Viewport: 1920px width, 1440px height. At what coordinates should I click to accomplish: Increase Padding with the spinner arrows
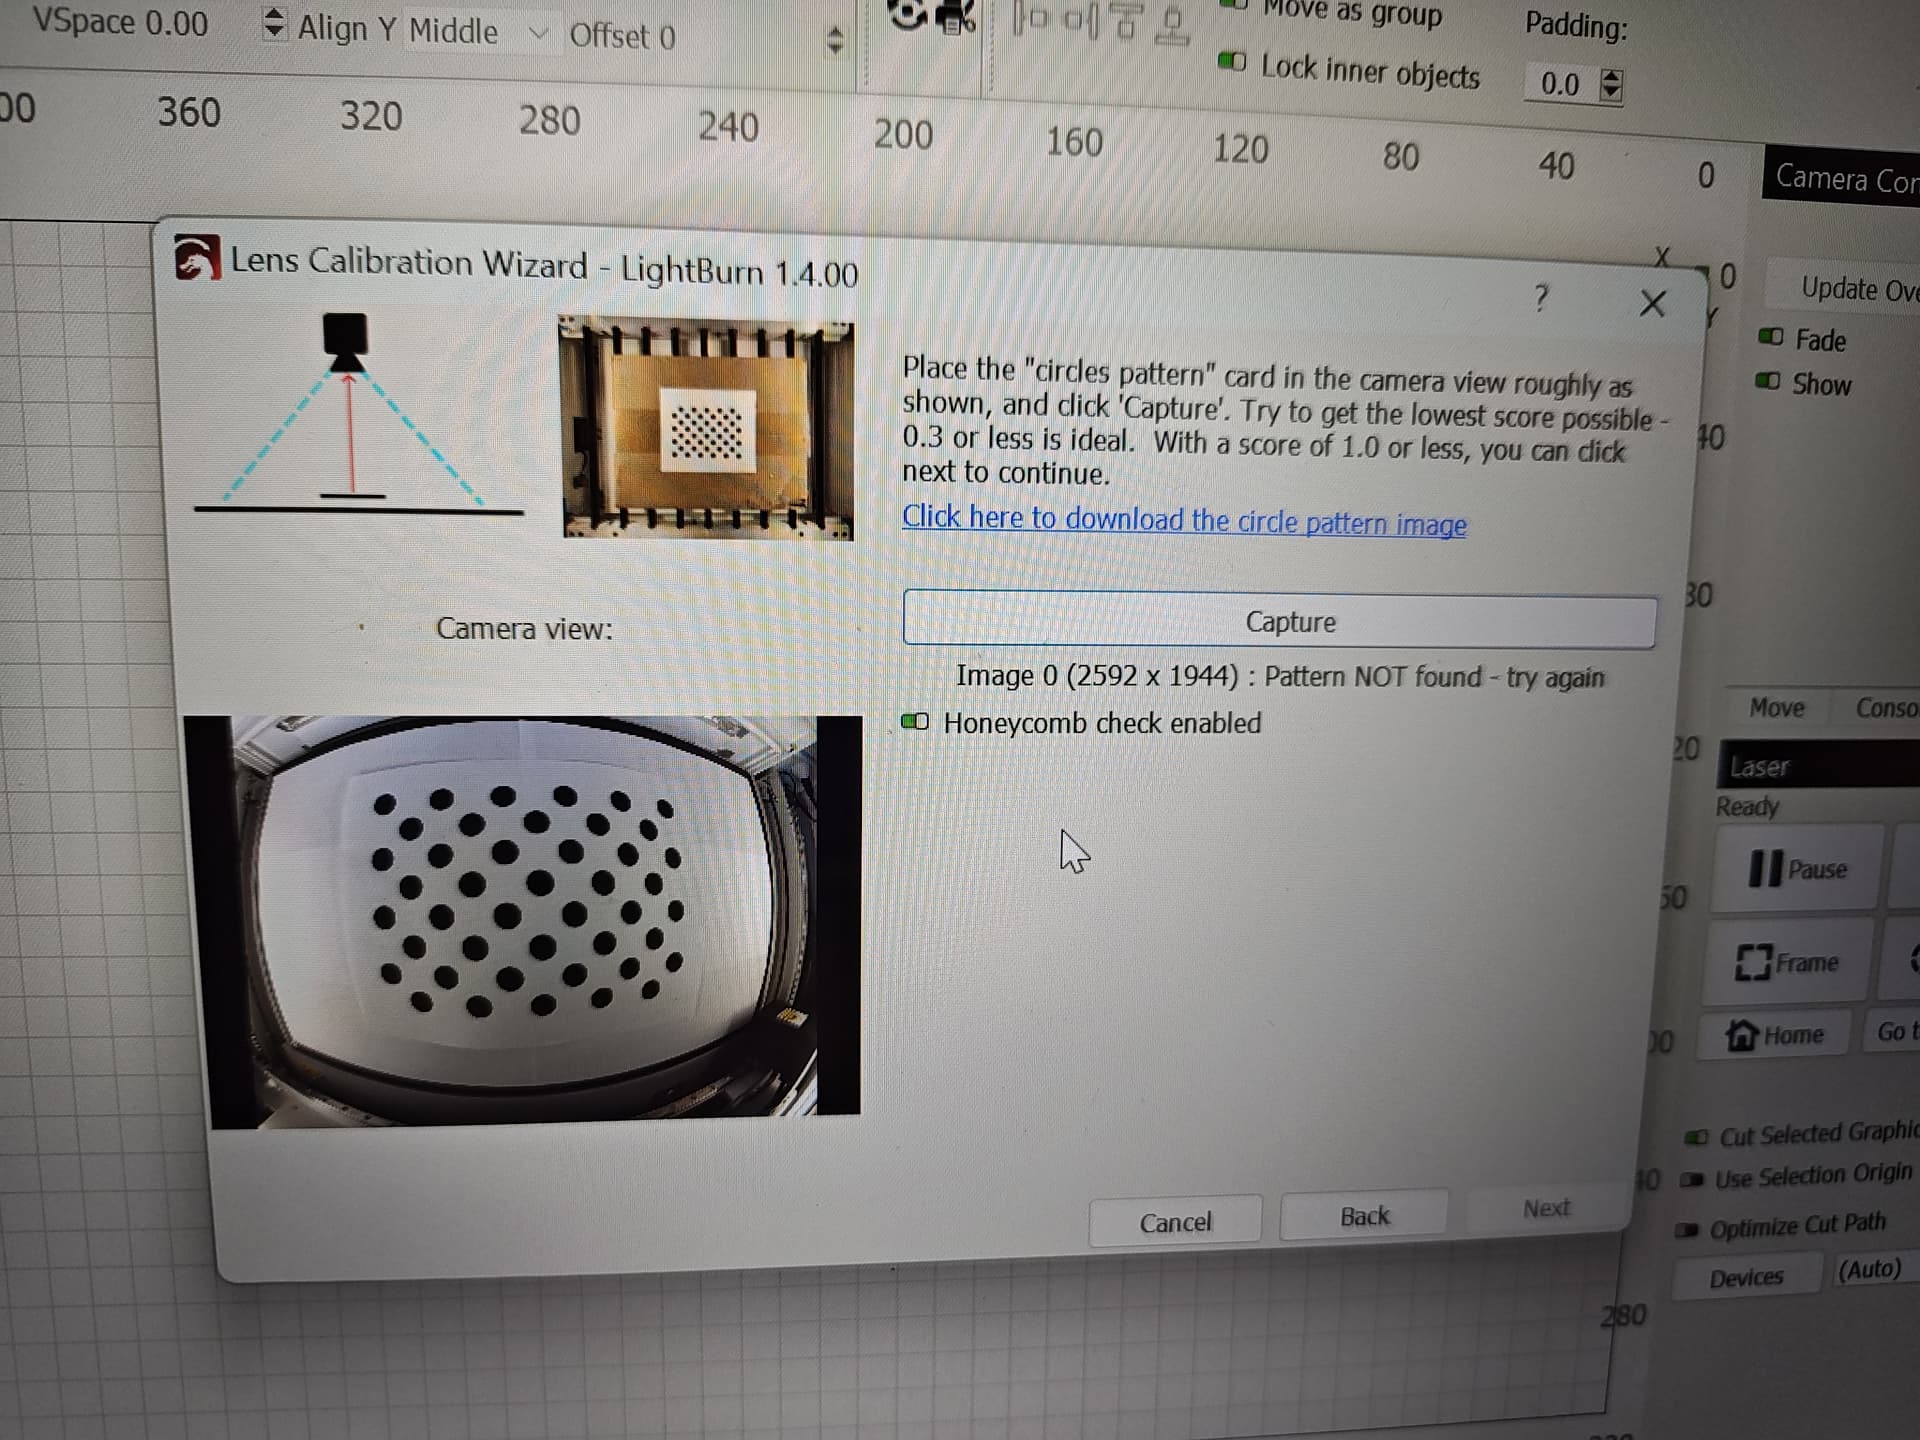tap(1610, 77)
